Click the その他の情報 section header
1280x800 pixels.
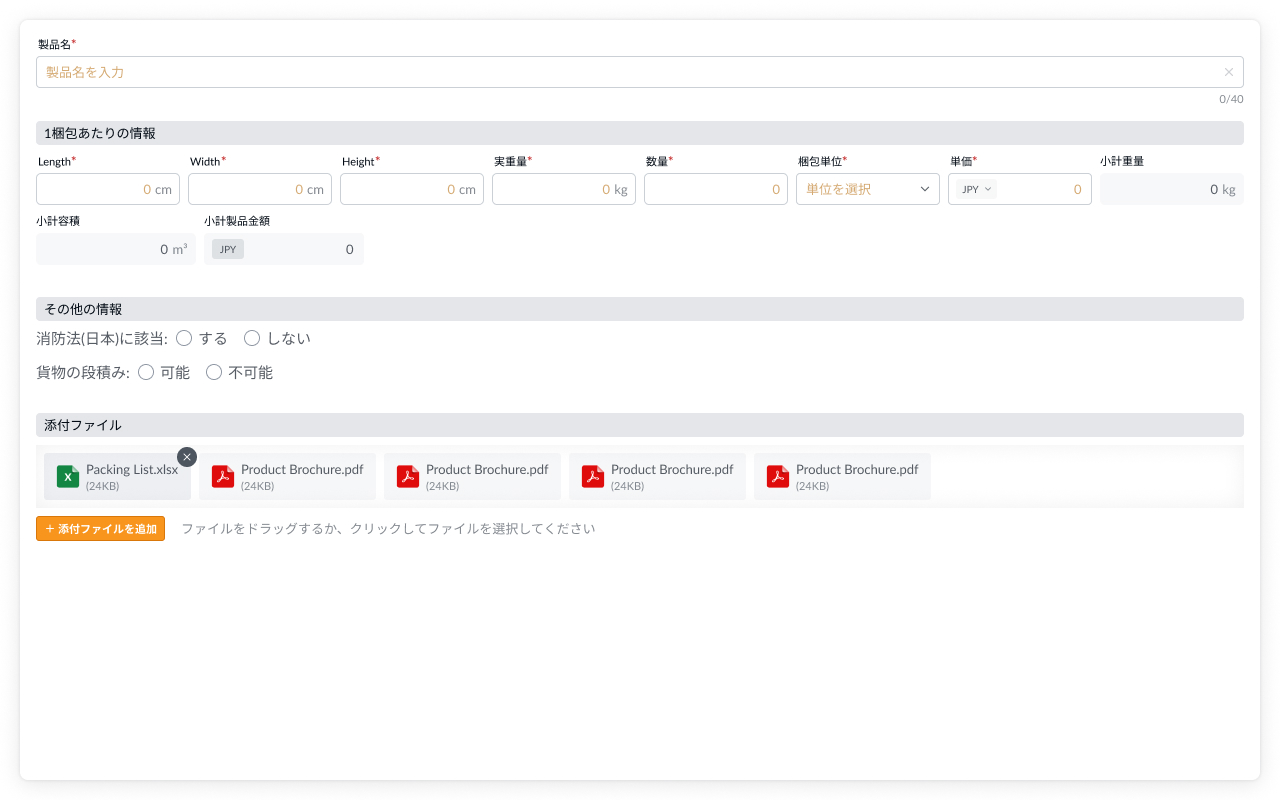point(640,309)
